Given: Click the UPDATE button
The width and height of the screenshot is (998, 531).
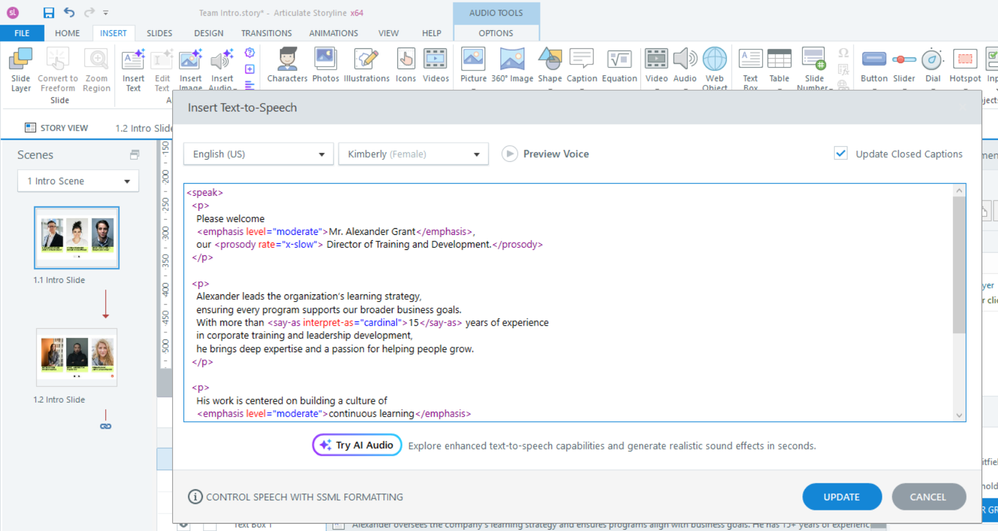Looking at the screenshot, I should tap(841, 497).
